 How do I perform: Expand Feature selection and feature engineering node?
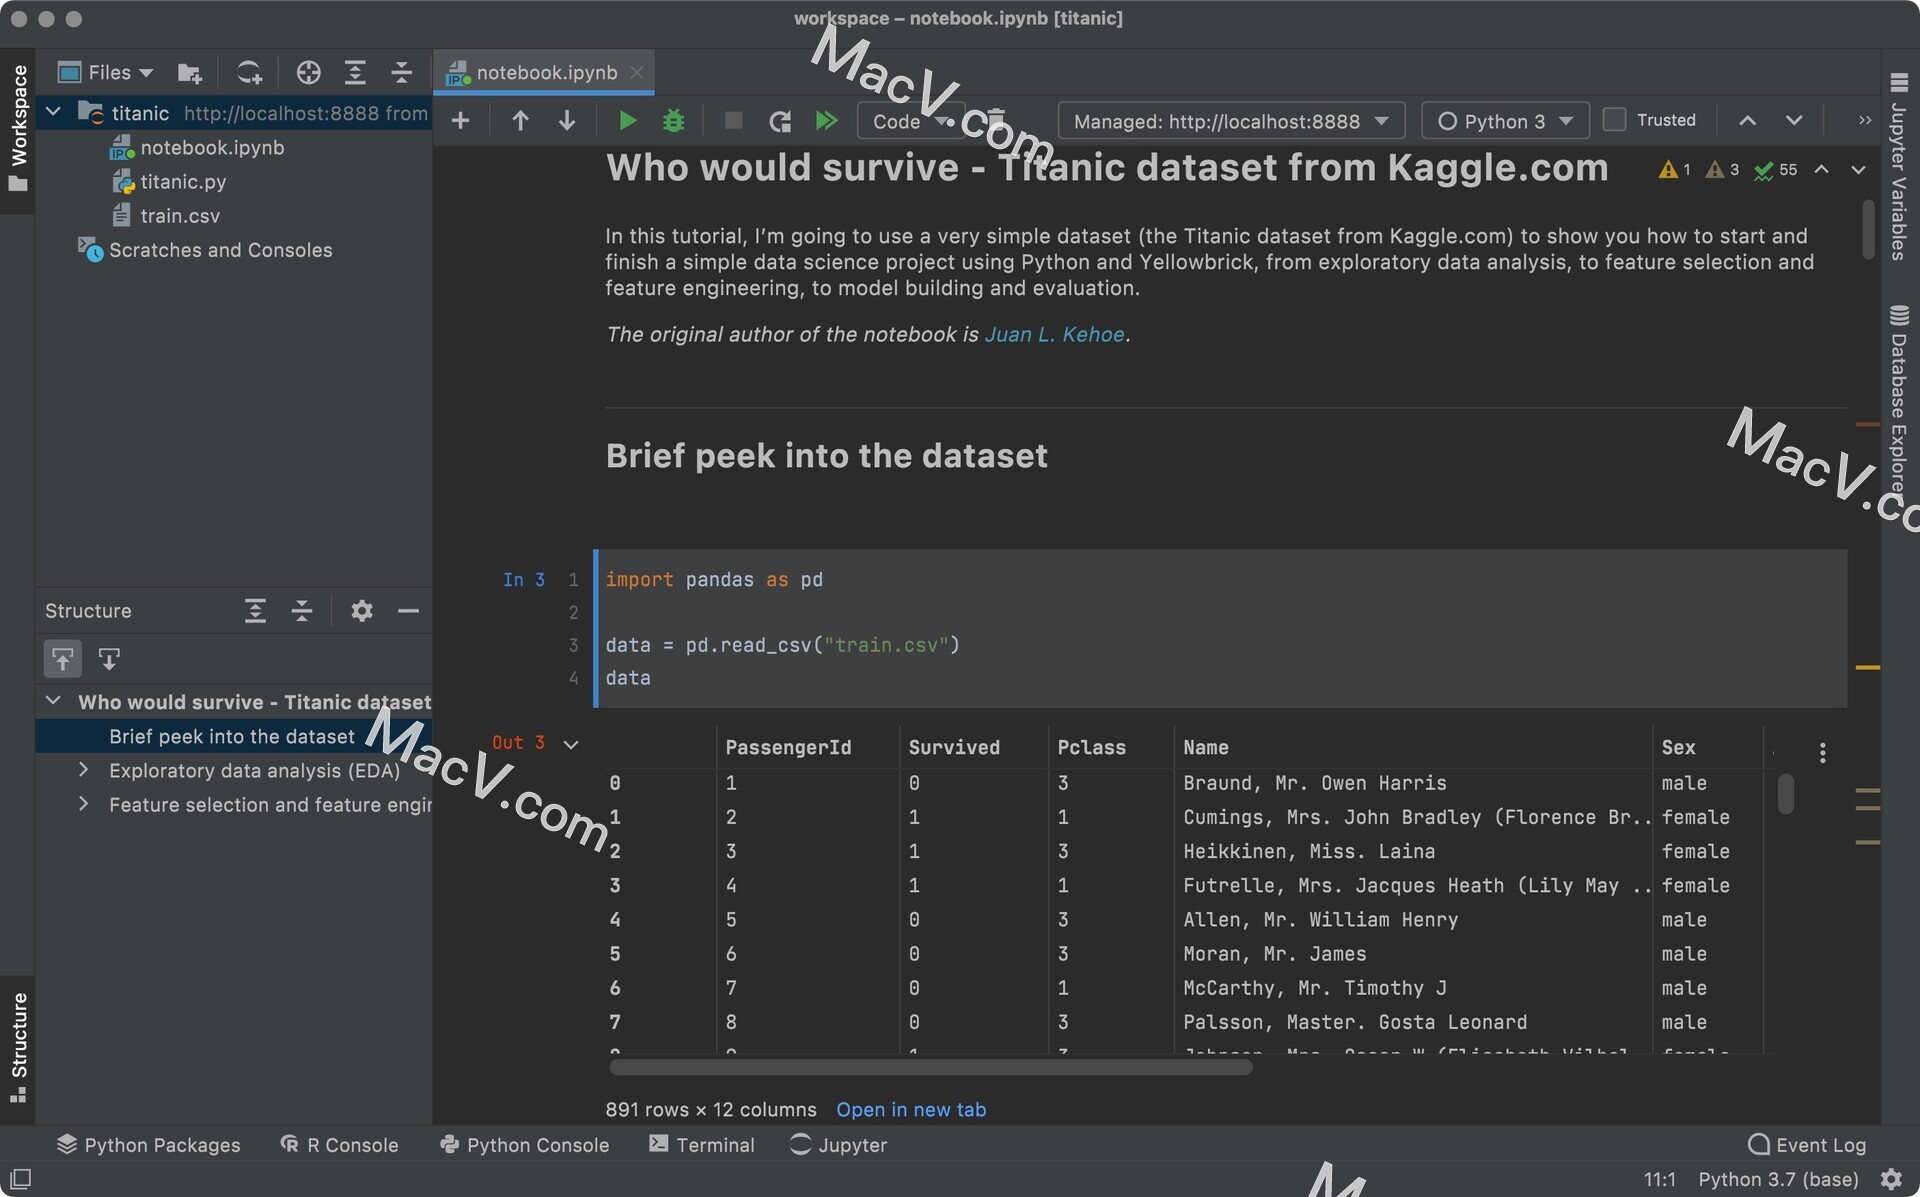(x=84, y=804)
